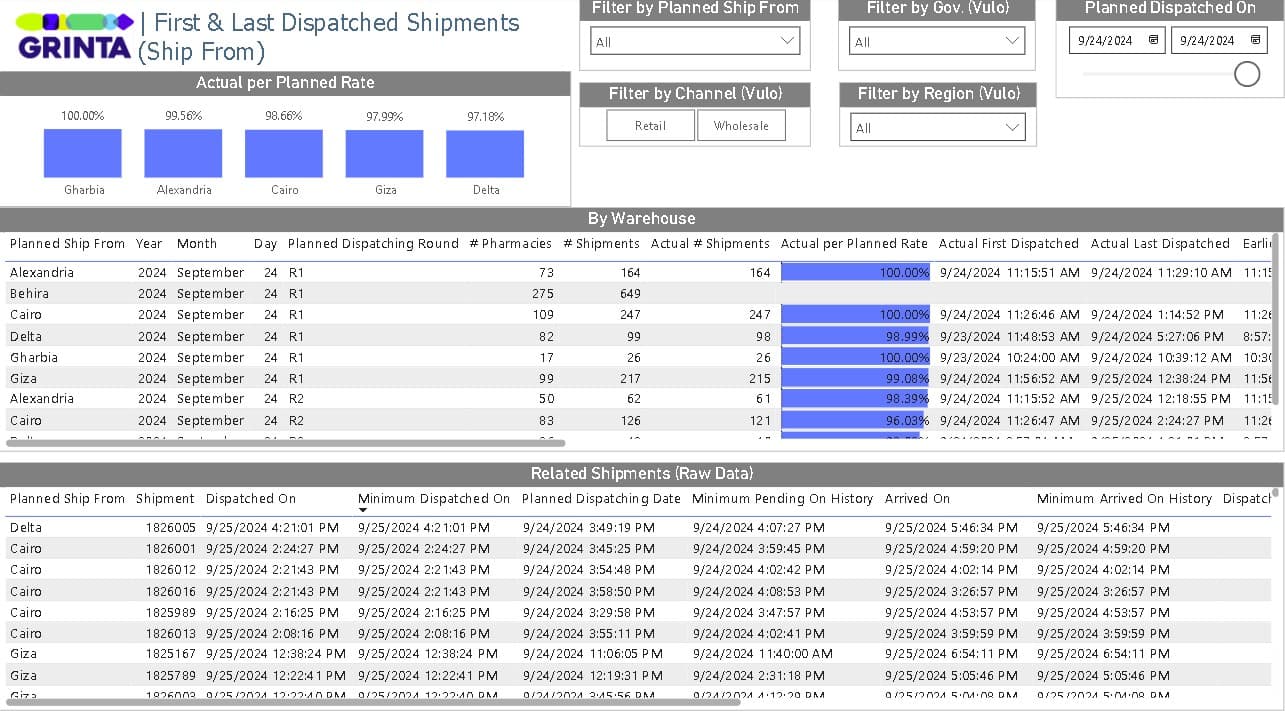
Task: Click the 98.99% rate cell
Action: click(x=855, y=336)
